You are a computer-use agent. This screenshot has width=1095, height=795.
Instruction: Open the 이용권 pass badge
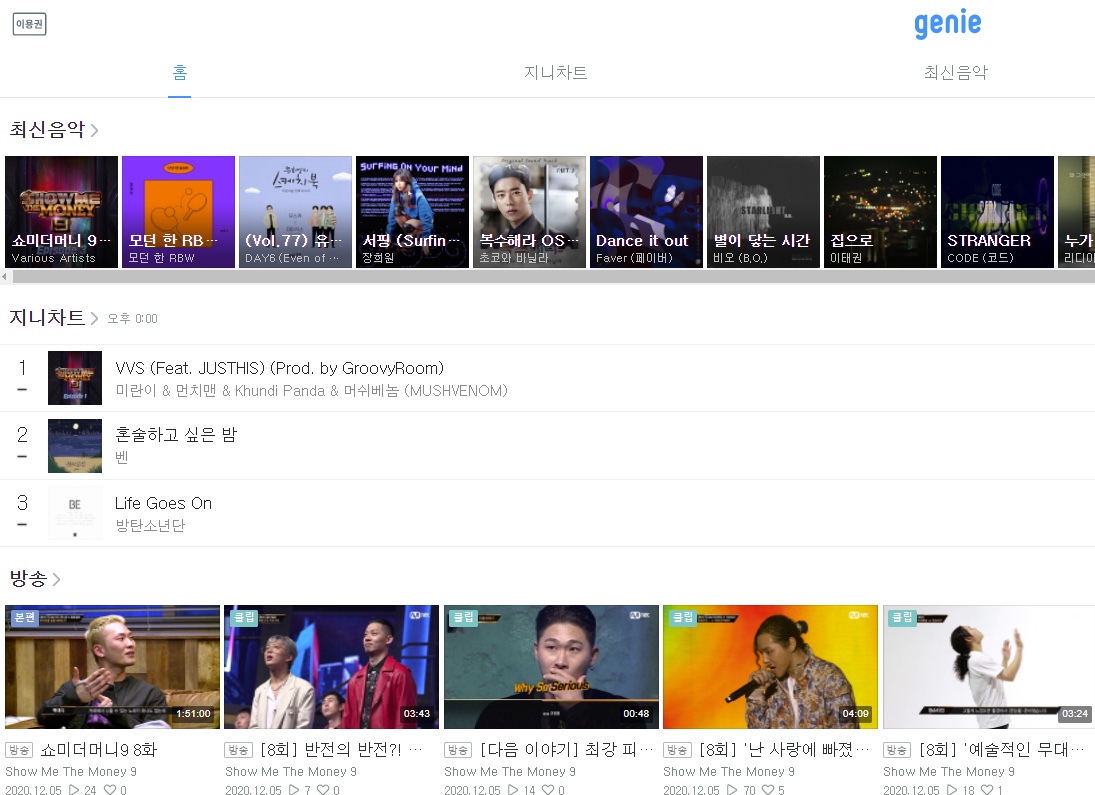[29, 24]
